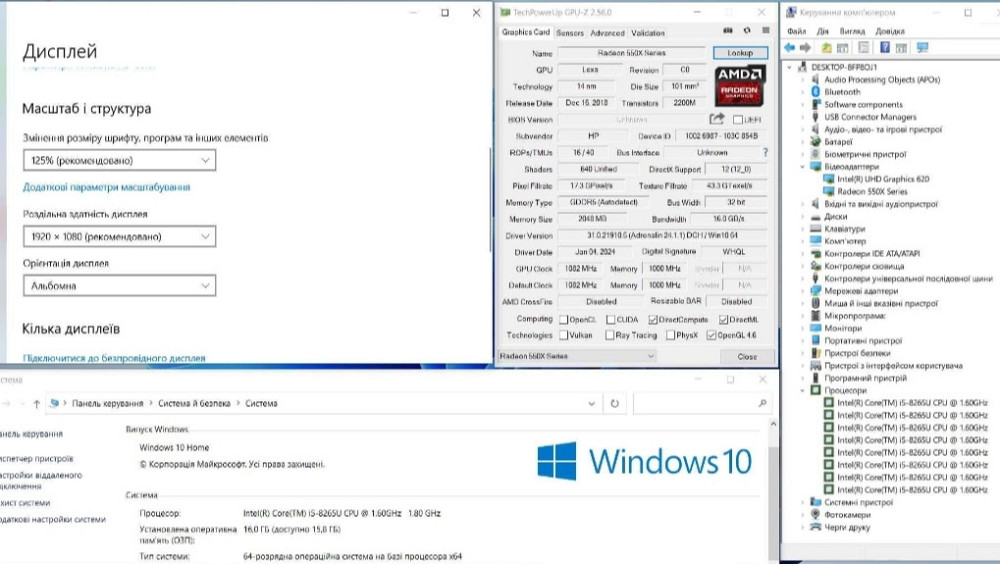Select Radeon 550X Series in device tree
1000x564 pixels.
tap(871, 191)
